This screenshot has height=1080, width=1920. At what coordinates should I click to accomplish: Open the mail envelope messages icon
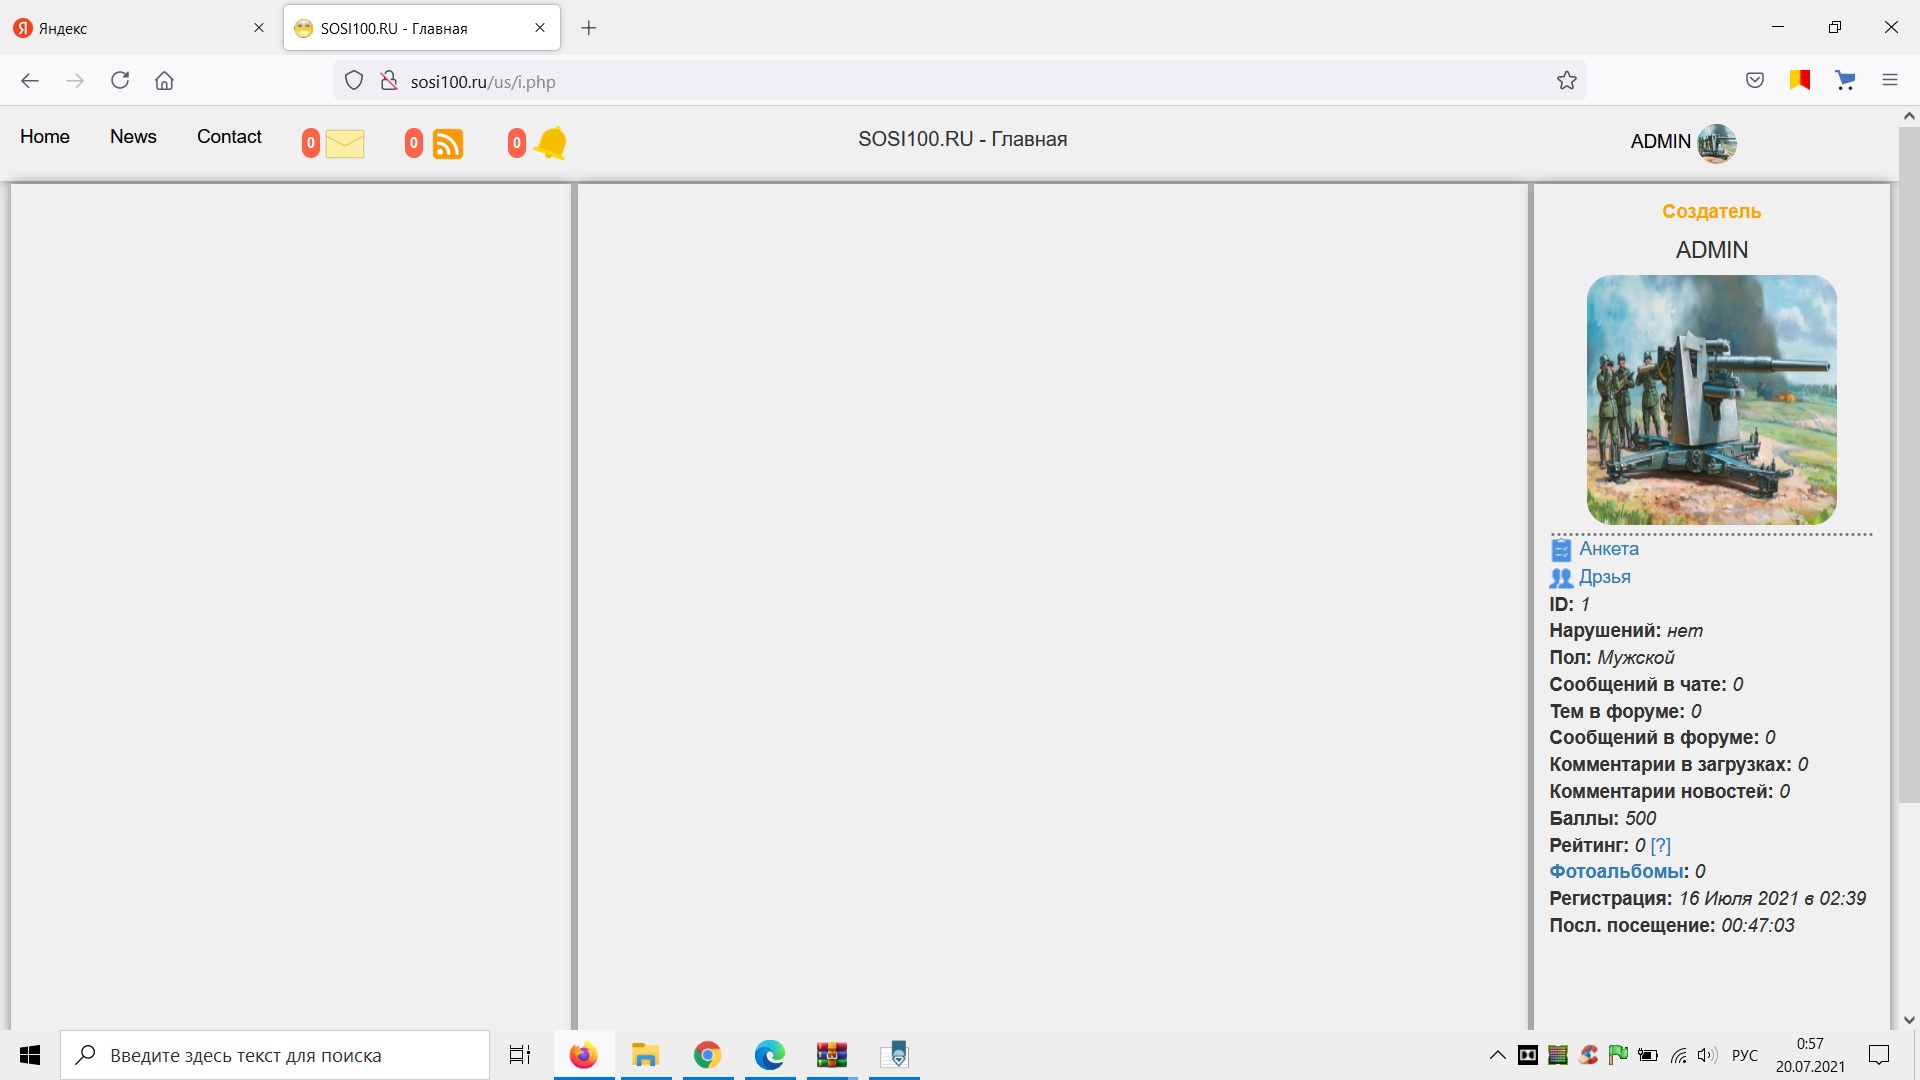click(x=344, y=144)
